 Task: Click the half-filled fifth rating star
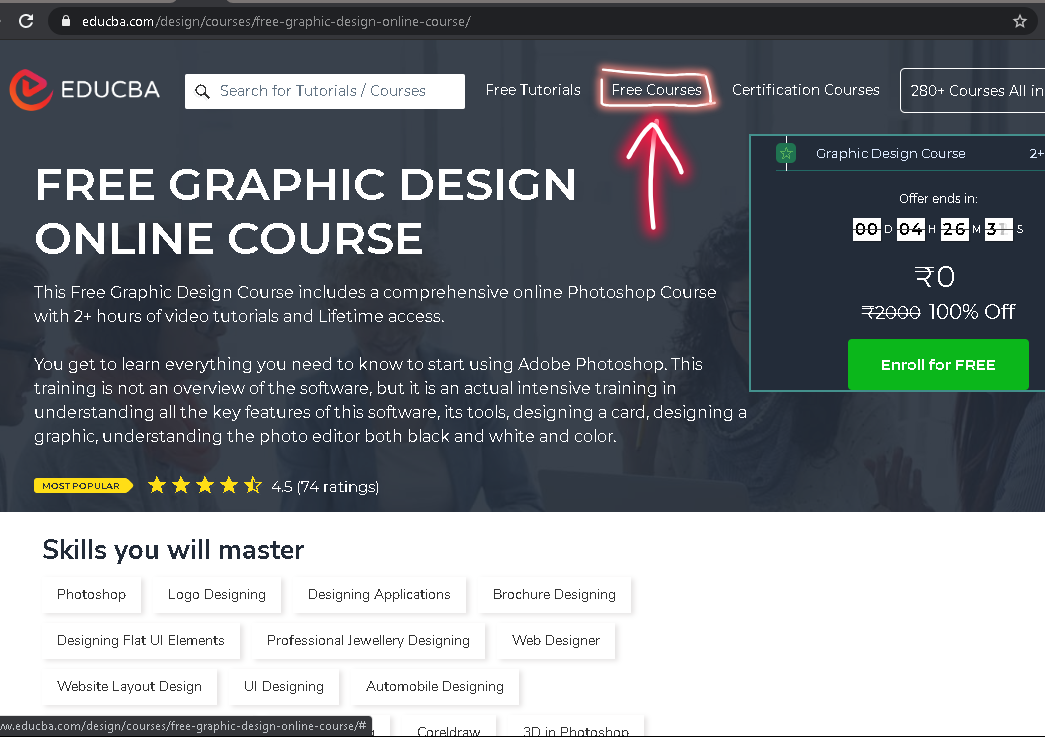click(253, 485)
